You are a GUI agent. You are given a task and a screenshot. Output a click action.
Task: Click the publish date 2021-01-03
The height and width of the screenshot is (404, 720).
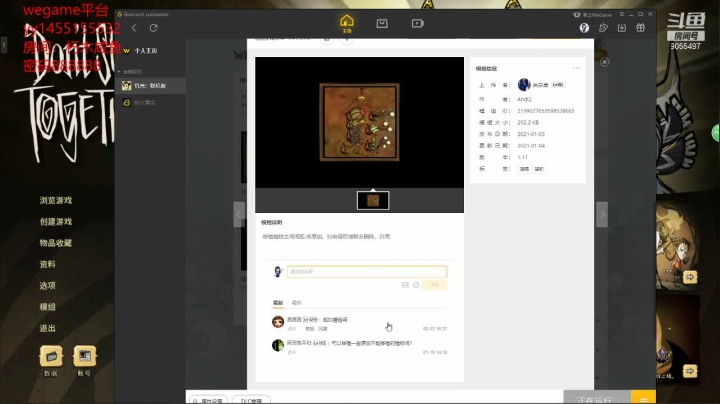coord(531,134)
